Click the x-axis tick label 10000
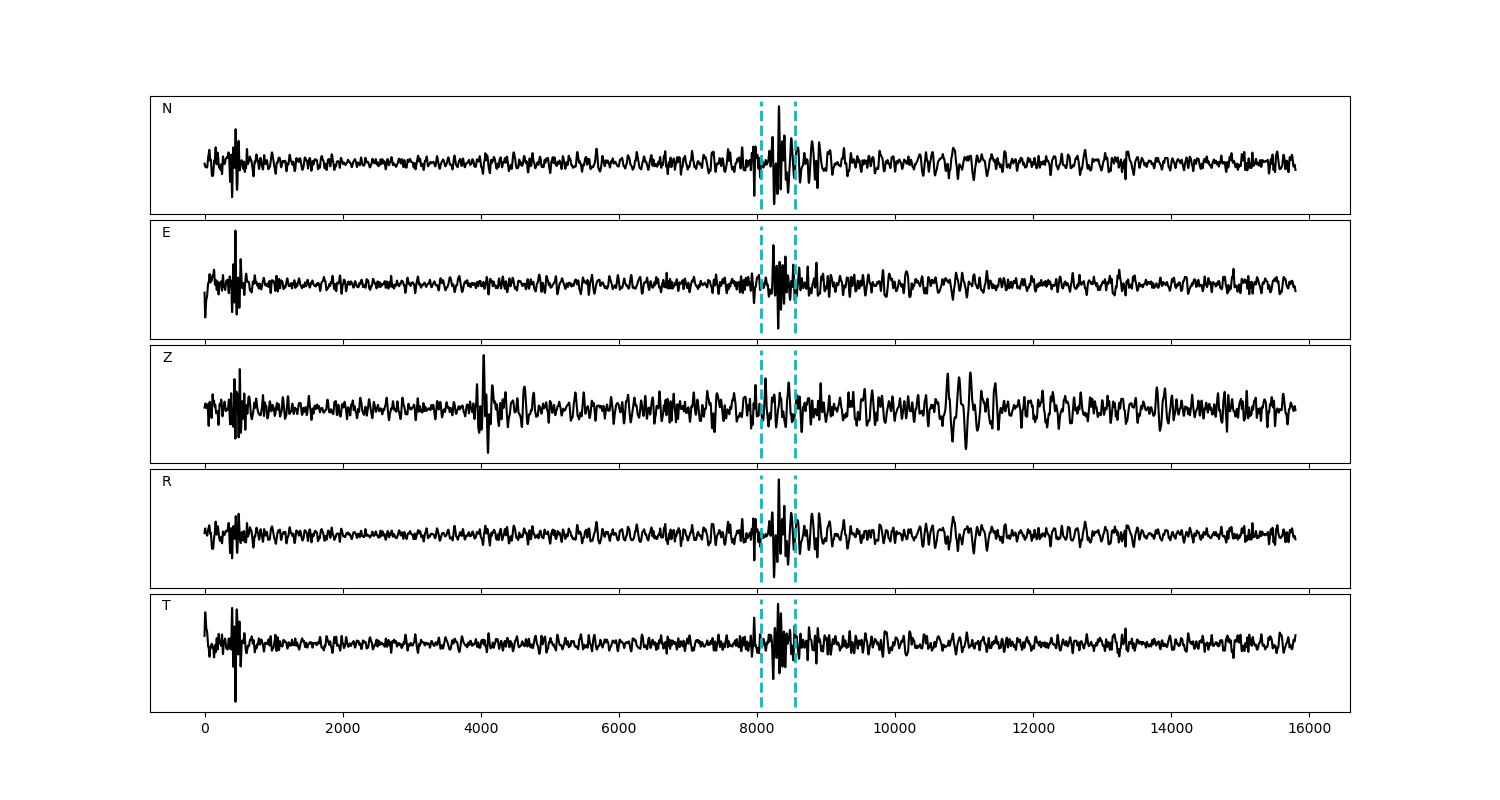 (x=895, y=730)
